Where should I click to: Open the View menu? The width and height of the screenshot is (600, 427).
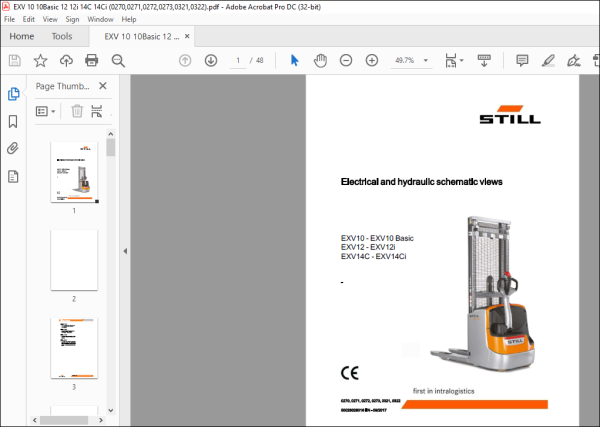(50, 19)
